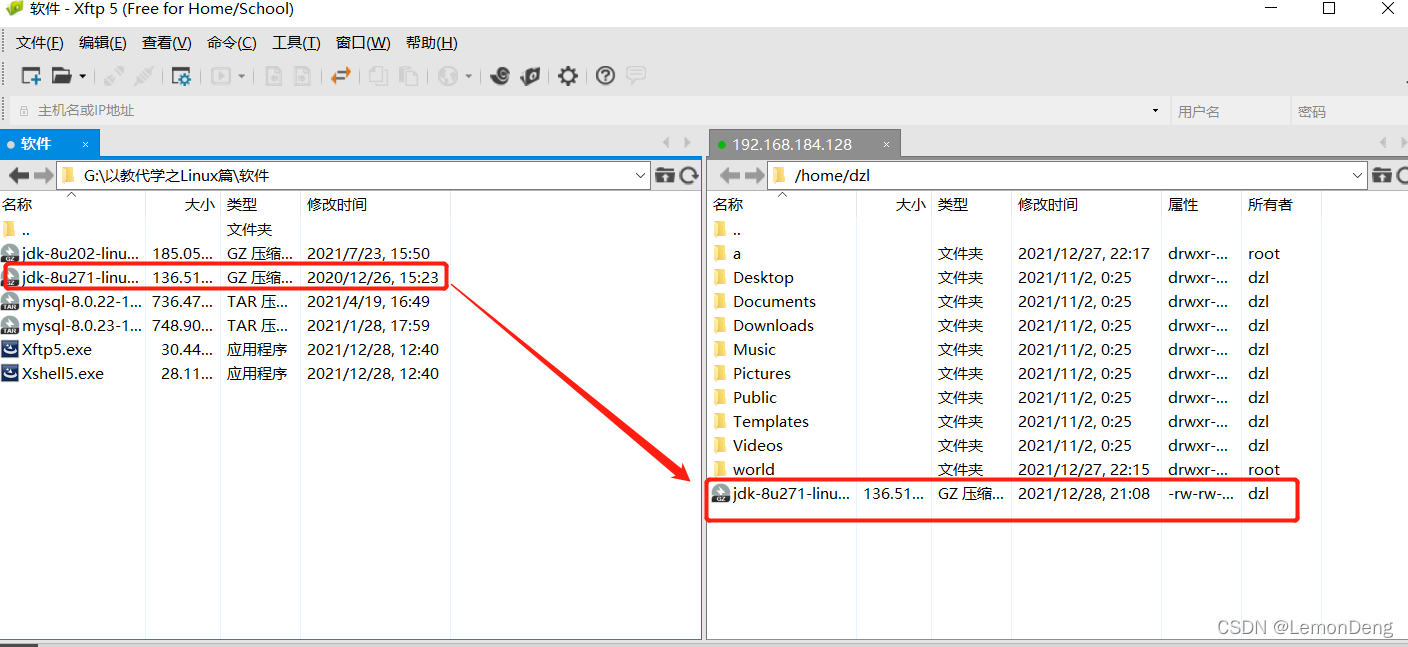Open a new session with New button

[30, 76]
